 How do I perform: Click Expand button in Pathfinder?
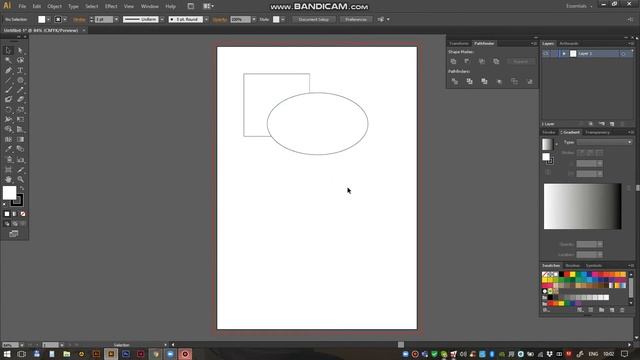520,62
